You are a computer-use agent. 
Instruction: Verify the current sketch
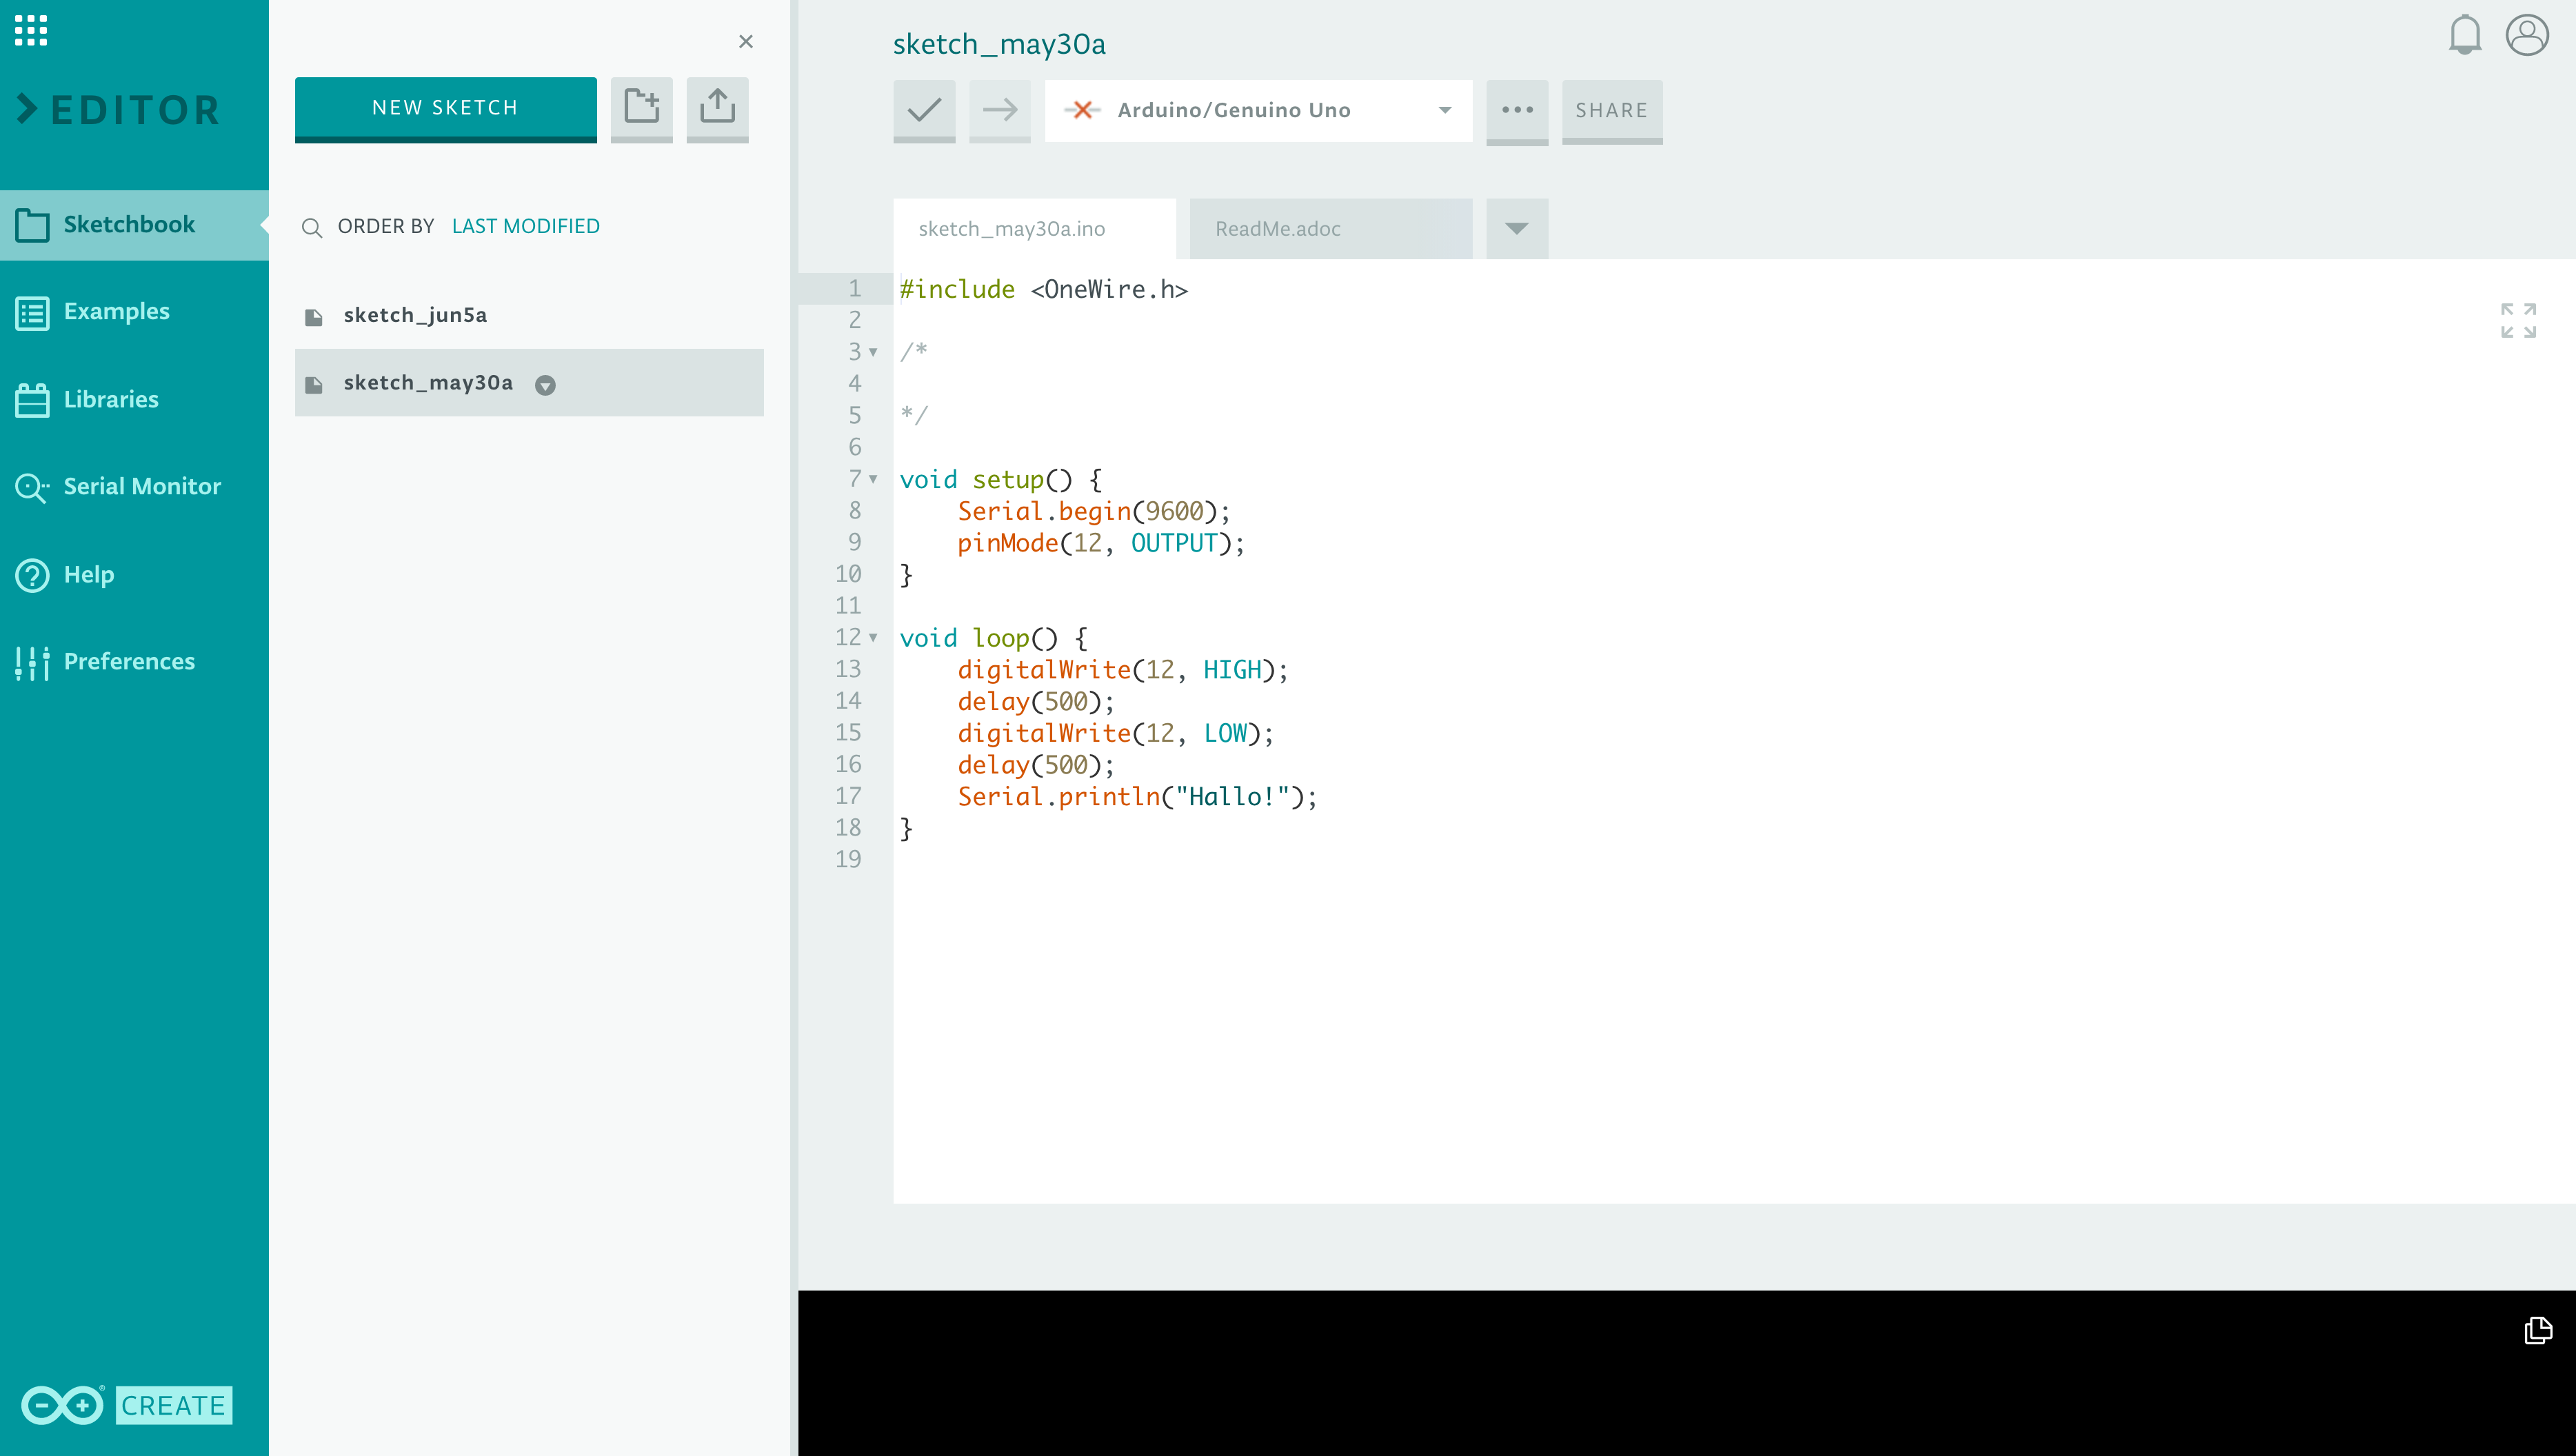click(923, 111)
